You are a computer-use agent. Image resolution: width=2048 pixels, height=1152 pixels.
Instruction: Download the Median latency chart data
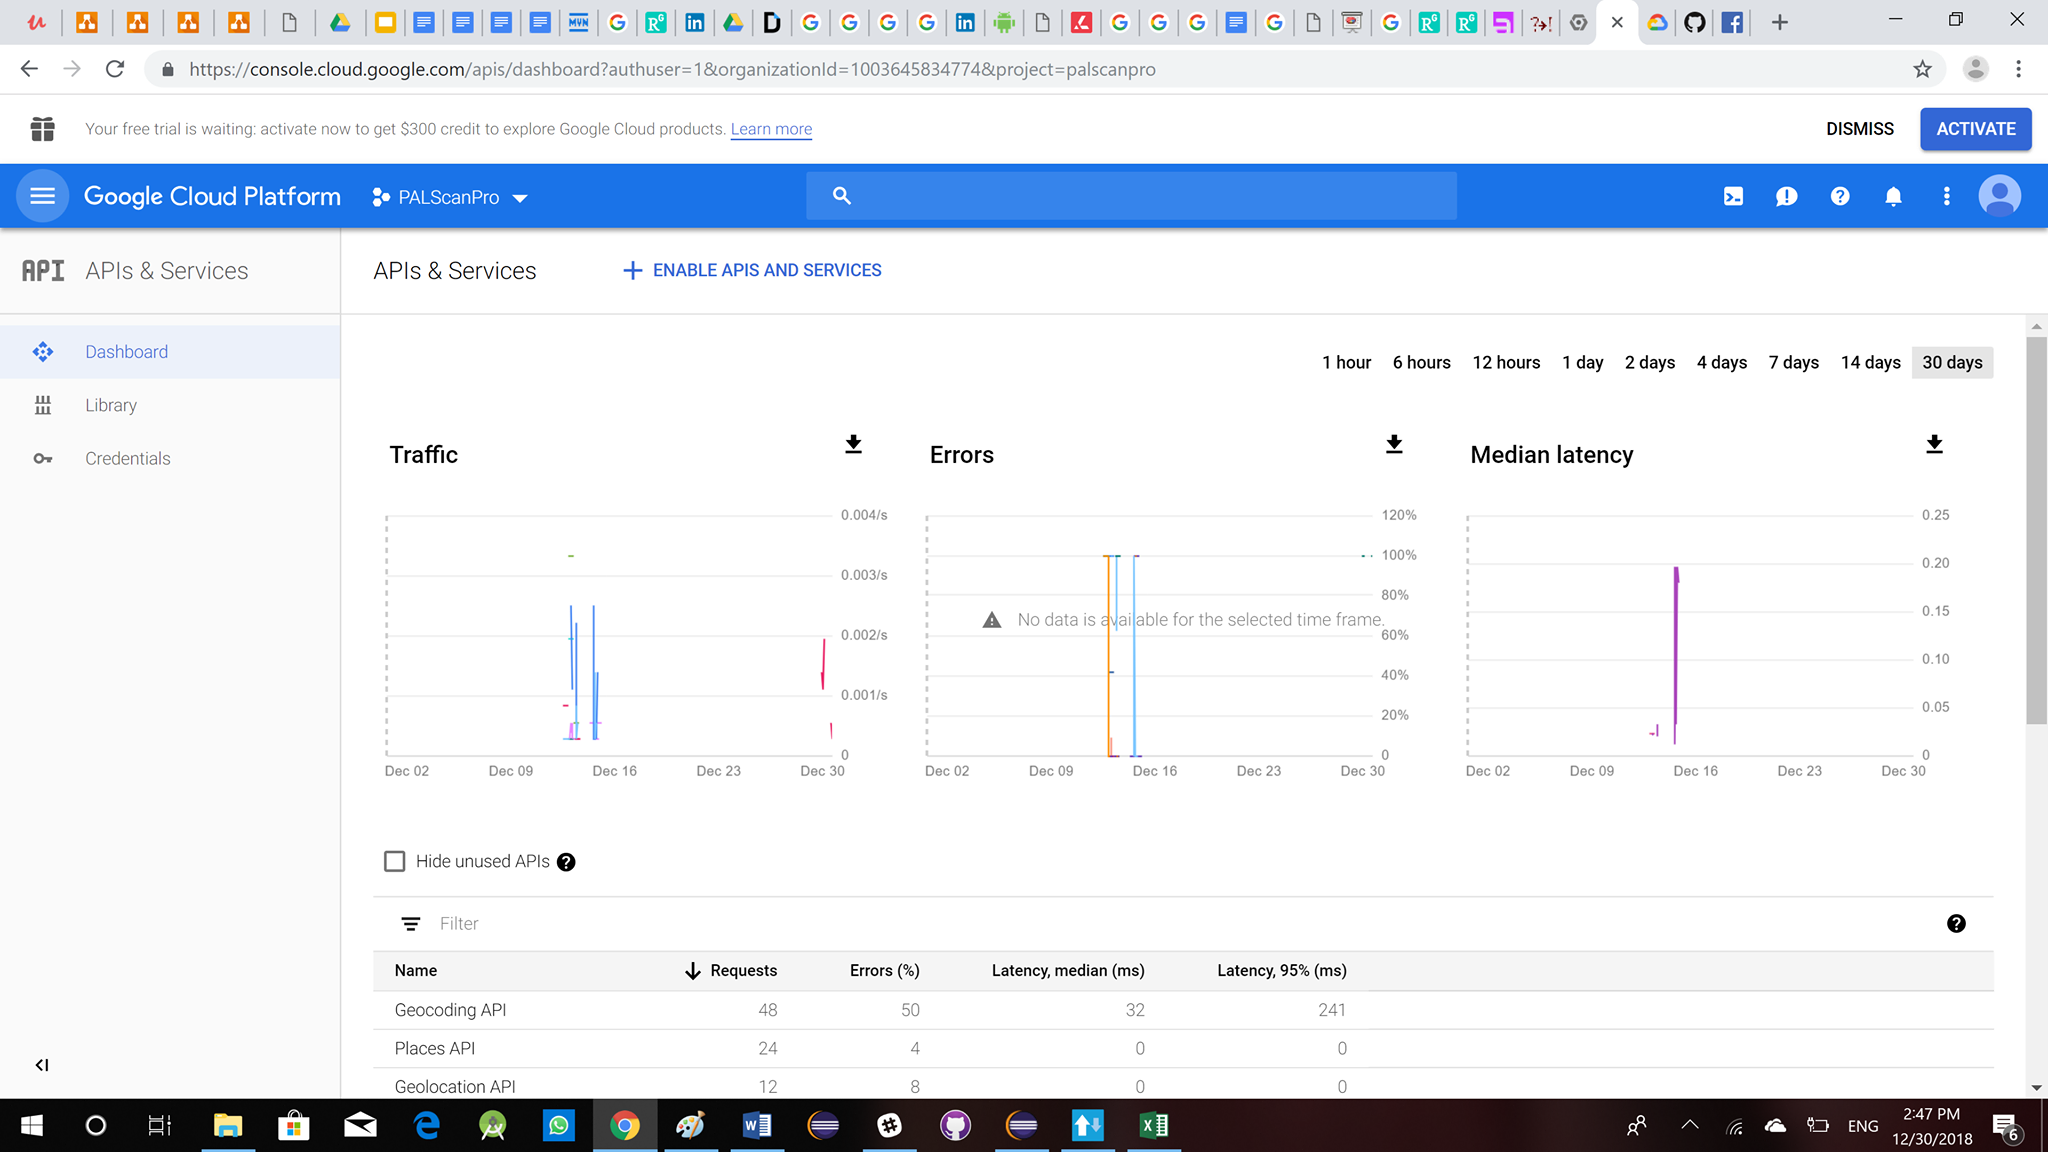point(1934,444)
